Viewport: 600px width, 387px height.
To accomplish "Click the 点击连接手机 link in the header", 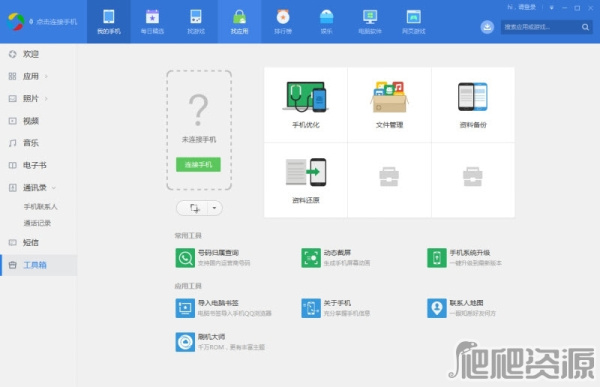I will 57,22.
